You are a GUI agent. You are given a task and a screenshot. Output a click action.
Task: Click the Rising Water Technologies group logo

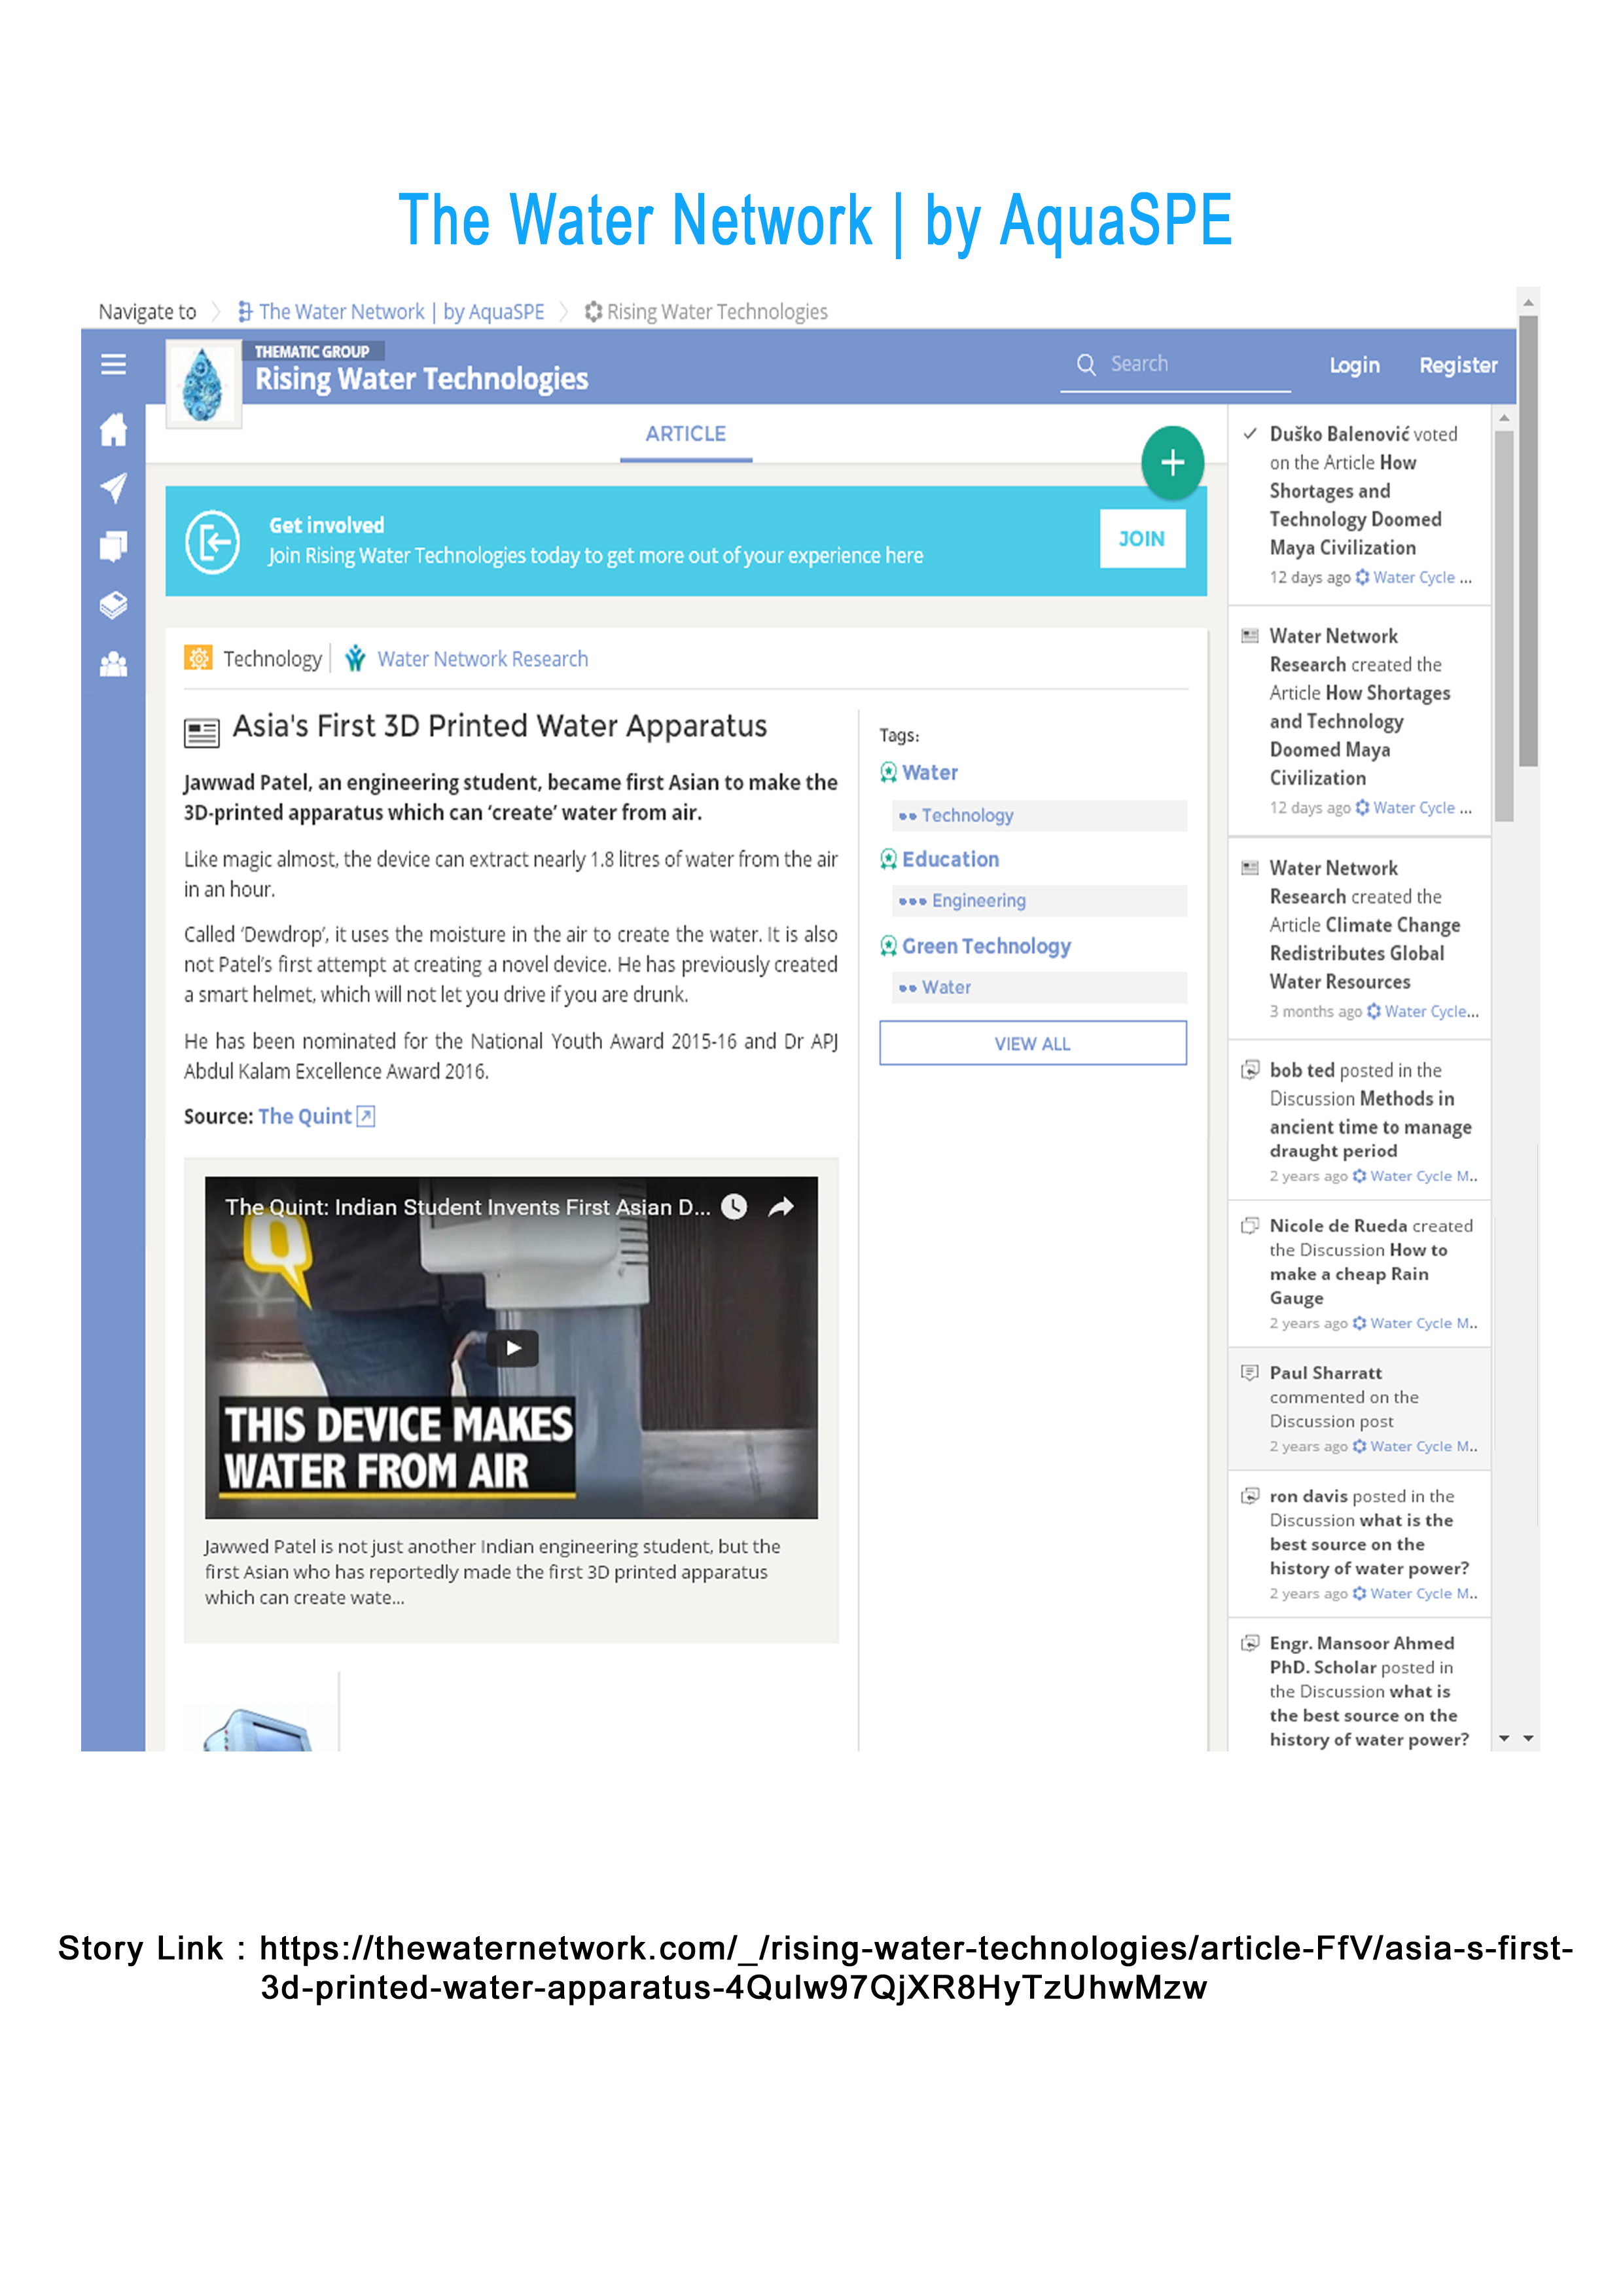pos(203,384)
